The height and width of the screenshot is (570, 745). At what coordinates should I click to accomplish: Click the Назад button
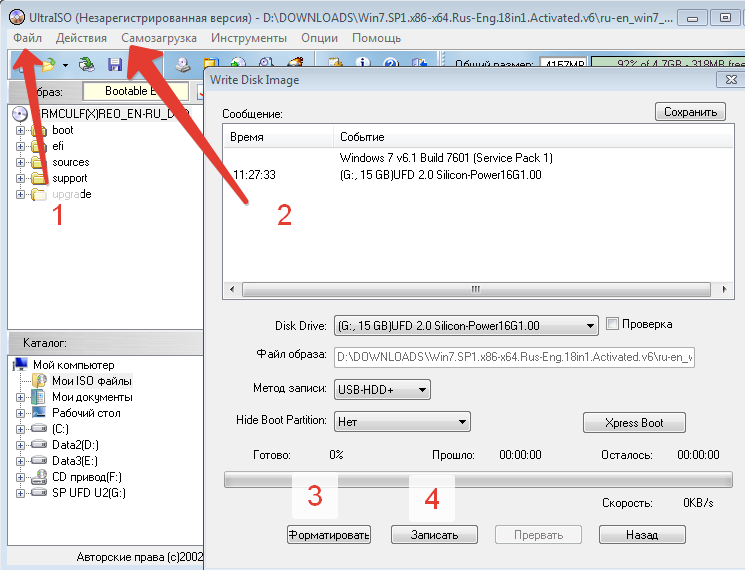pyautogui.click(x=642, y=535)
